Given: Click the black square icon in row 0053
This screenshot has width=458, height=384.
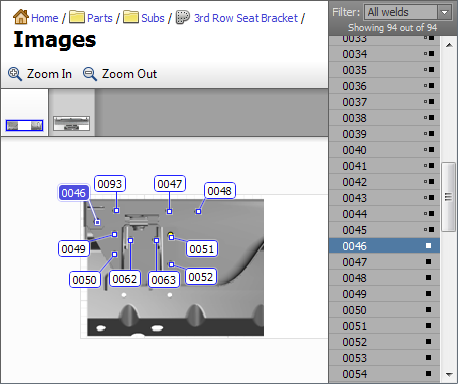Looking at the screenshot, I should coord(429,358).
